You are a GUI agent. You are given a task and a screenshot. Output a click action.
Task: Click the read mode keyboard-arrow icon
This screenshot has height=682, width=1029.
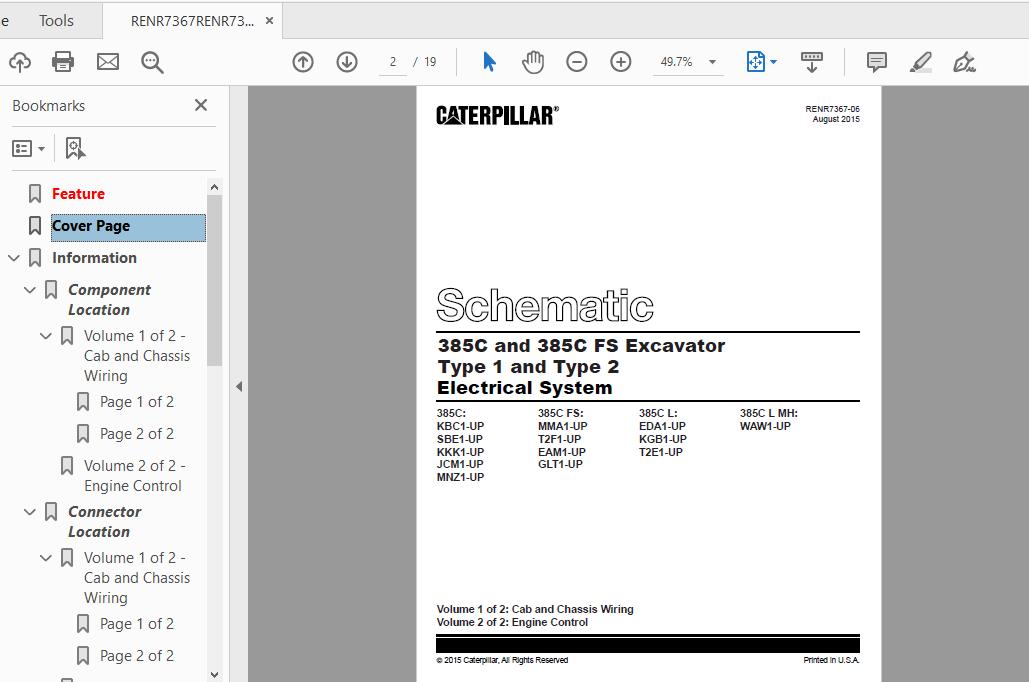coord(812,62)
